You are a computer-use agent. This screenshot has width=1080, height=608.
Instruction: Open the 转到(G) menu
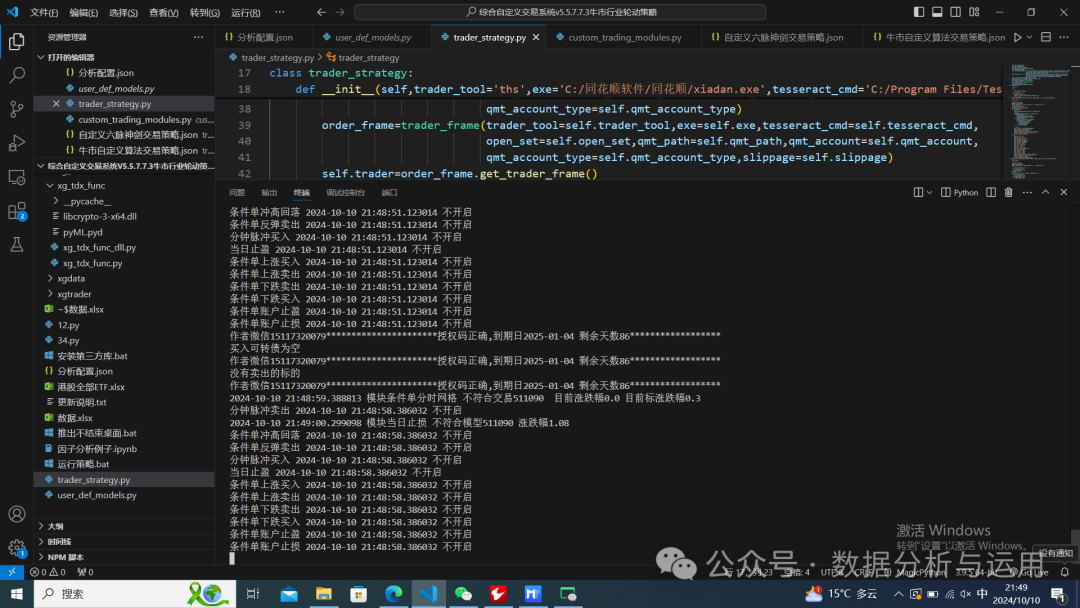[205, 12]
